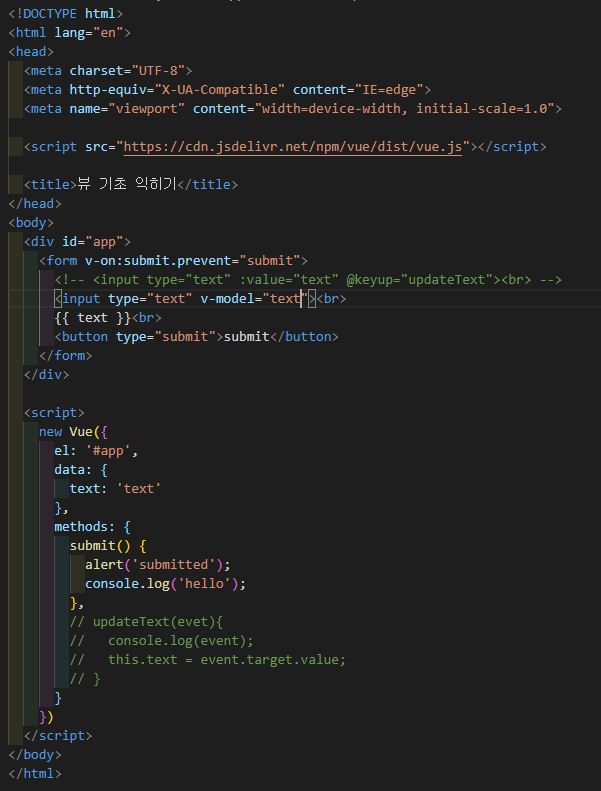Click the // this.text = event.target.value; comment
This screenshot has height=791, width=601.
[208, 660]
